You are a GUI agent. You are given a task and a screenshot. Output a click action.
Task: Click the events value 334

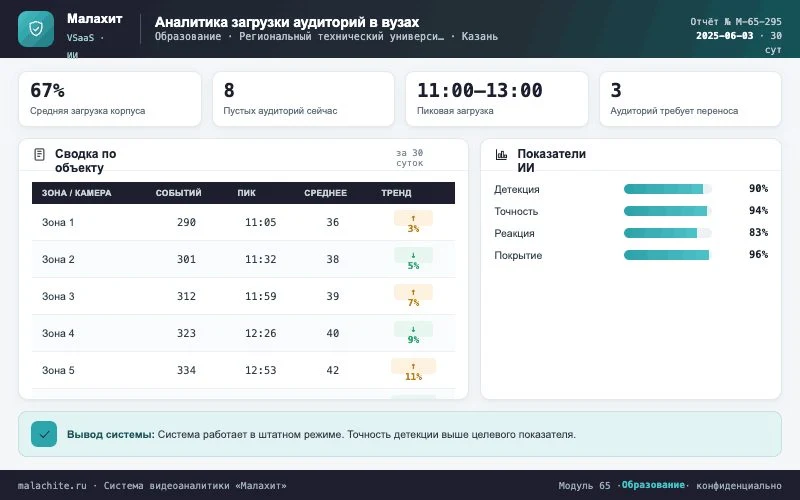(x=186, y=370)
